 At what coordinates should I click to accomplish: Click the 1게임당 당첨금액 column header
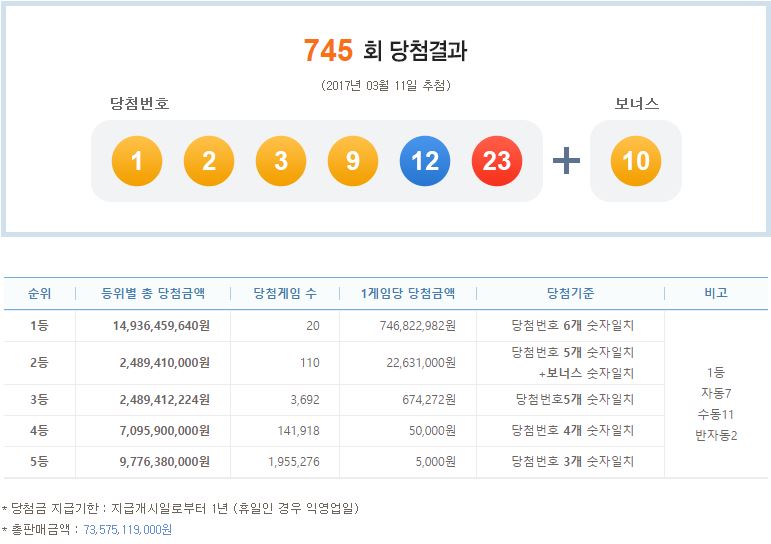pyautogui.click(x=407, y=293)
